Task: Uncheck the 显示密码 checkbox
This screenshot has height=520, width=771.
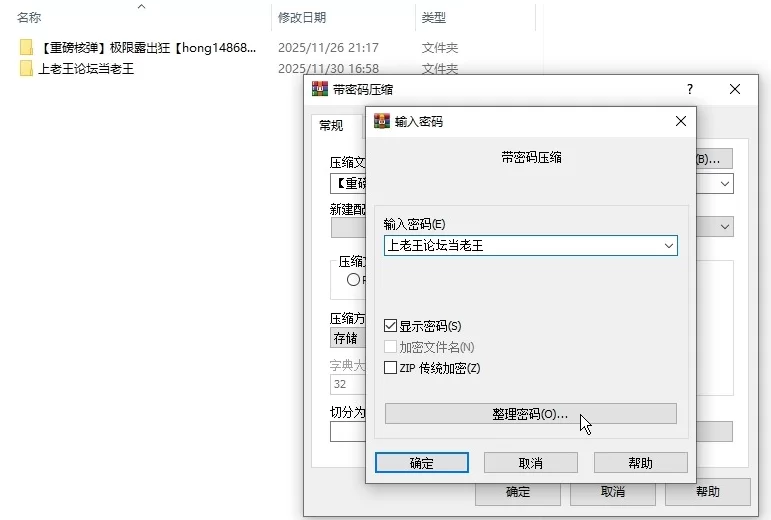Action: 391,326
